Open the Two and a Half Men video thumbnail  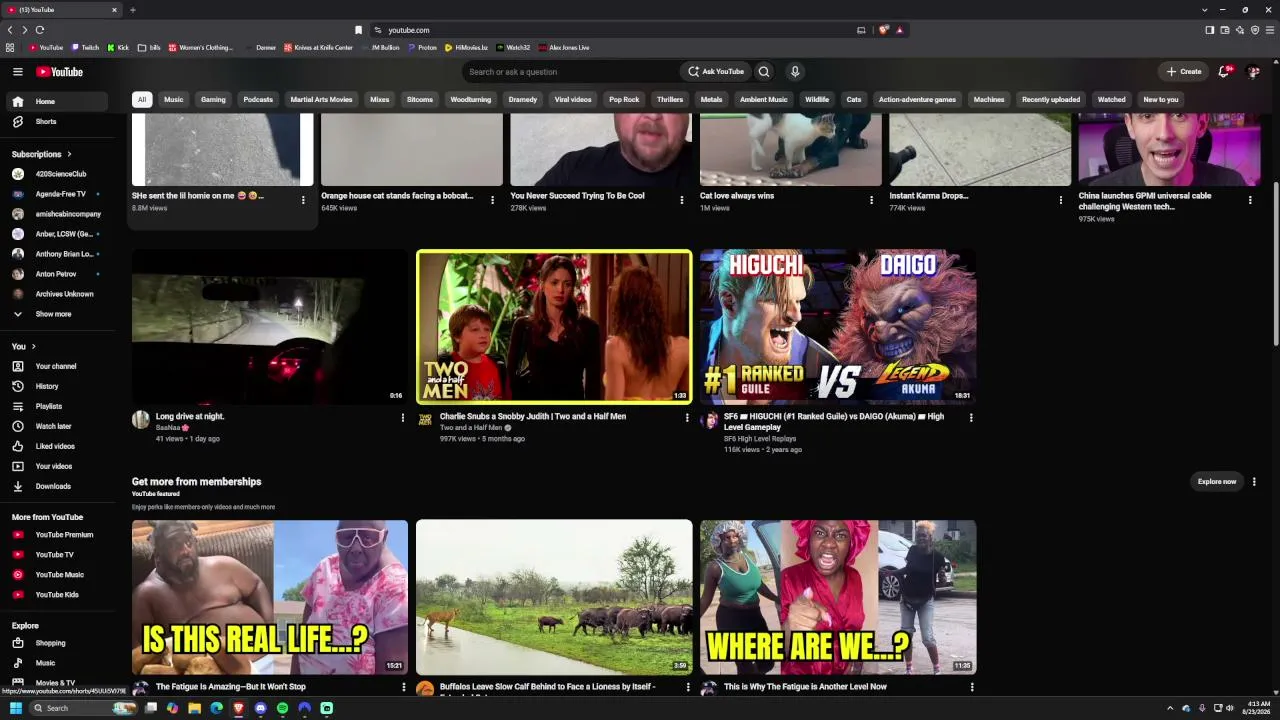coord(554,327)
